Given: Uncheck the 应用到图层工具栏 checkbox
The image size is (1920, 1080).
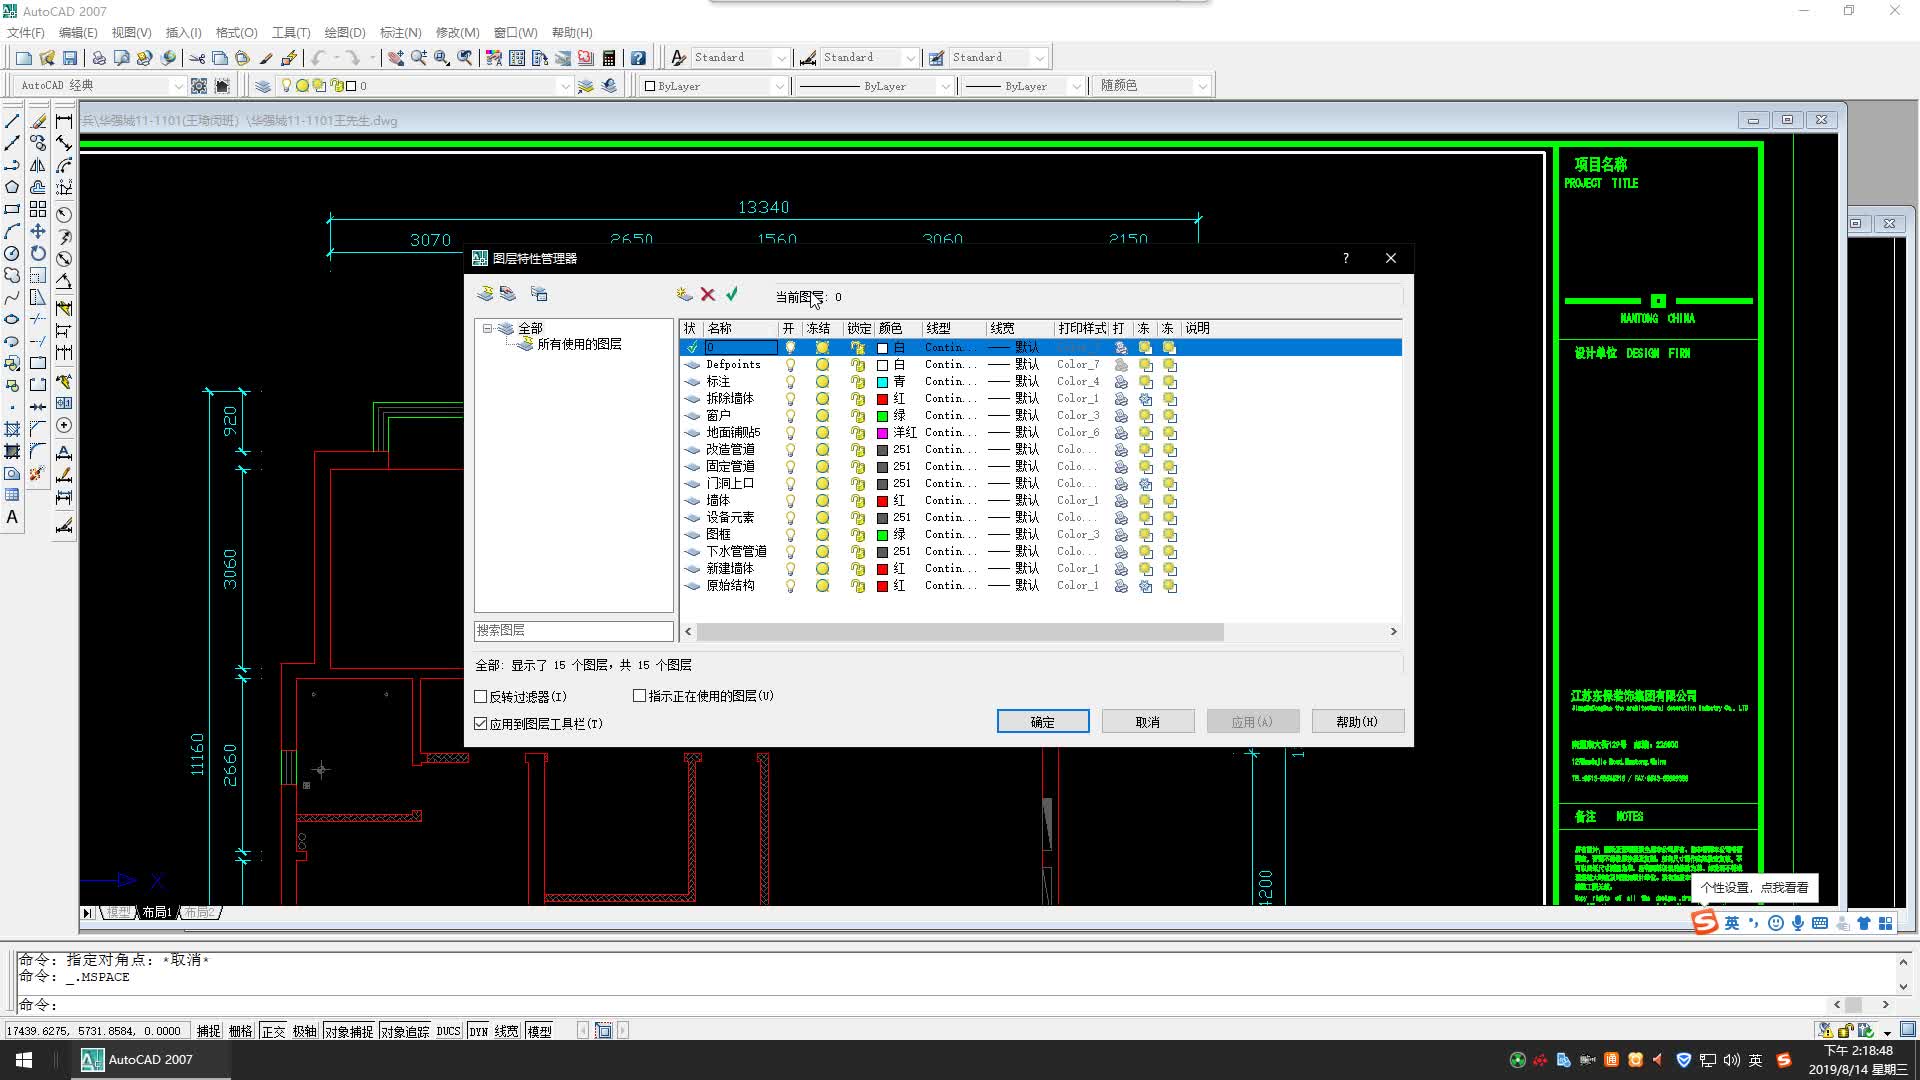Looking at the screenshot, I should [481, 724].
